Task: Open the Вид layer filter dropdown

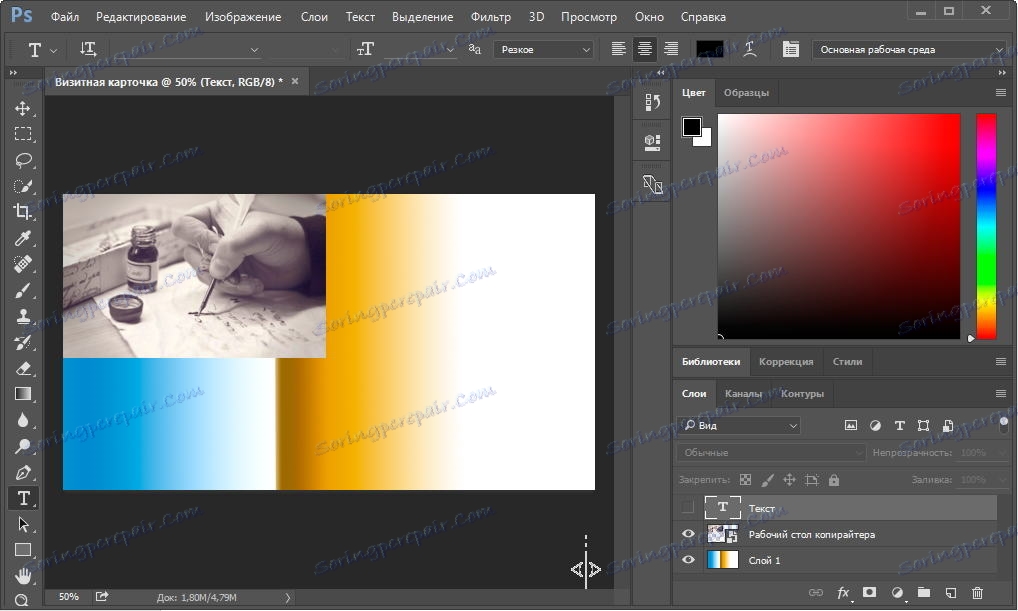Action: tap(739, 426)
